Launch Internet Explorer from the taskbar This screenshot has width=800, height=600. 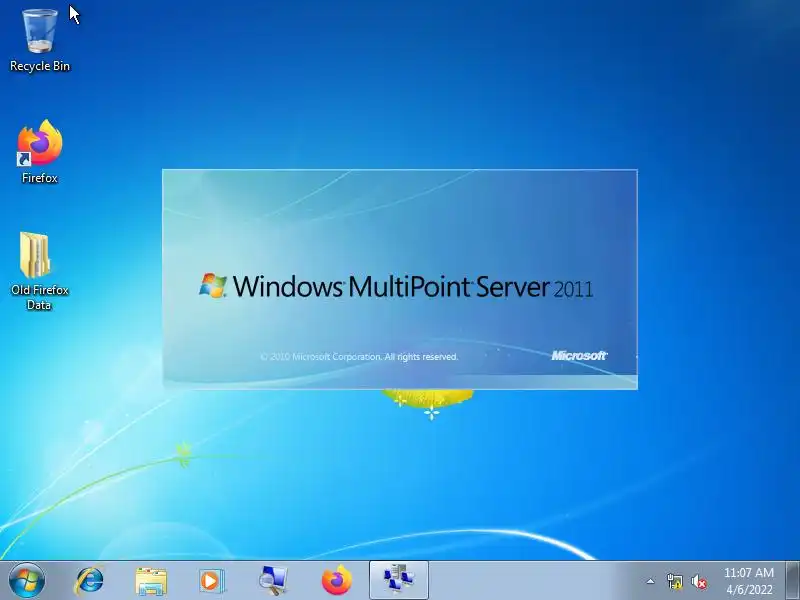[x=90, y=581]
